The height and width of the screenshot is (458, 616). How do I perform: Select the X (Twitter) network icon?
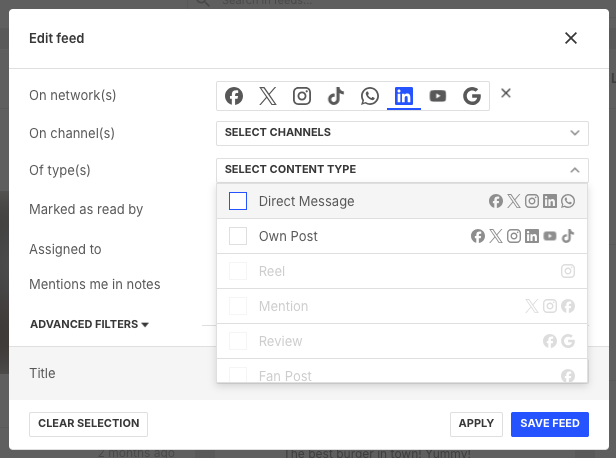pyautogui.click(x=268, y=96)
